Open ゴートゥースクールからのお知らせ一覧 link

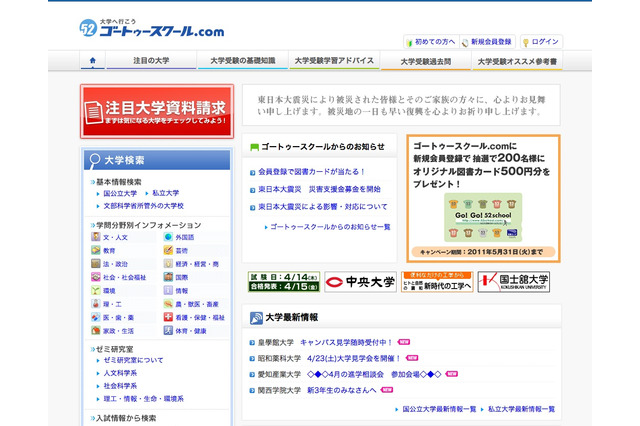330,227
